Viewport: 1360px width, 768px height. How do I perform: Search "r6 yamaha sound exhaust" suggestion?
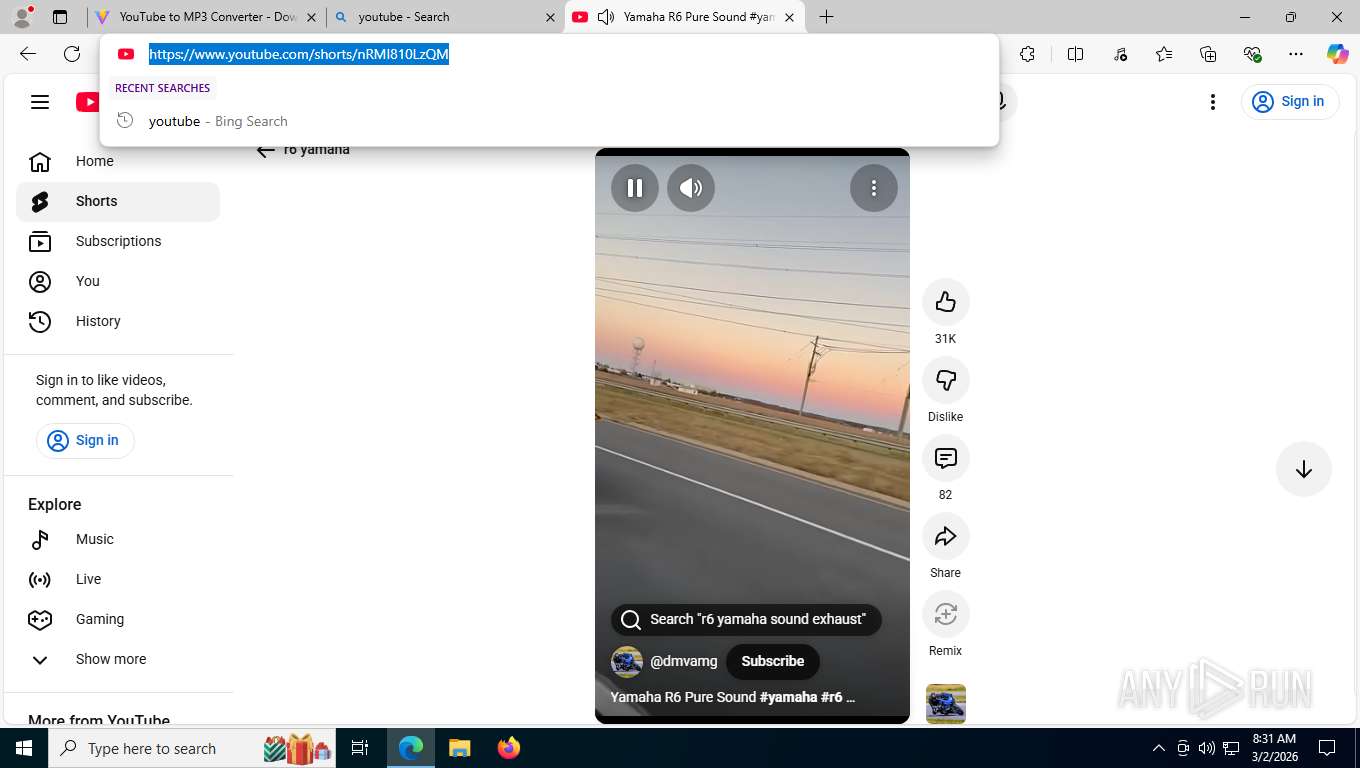tap(746, 619)
